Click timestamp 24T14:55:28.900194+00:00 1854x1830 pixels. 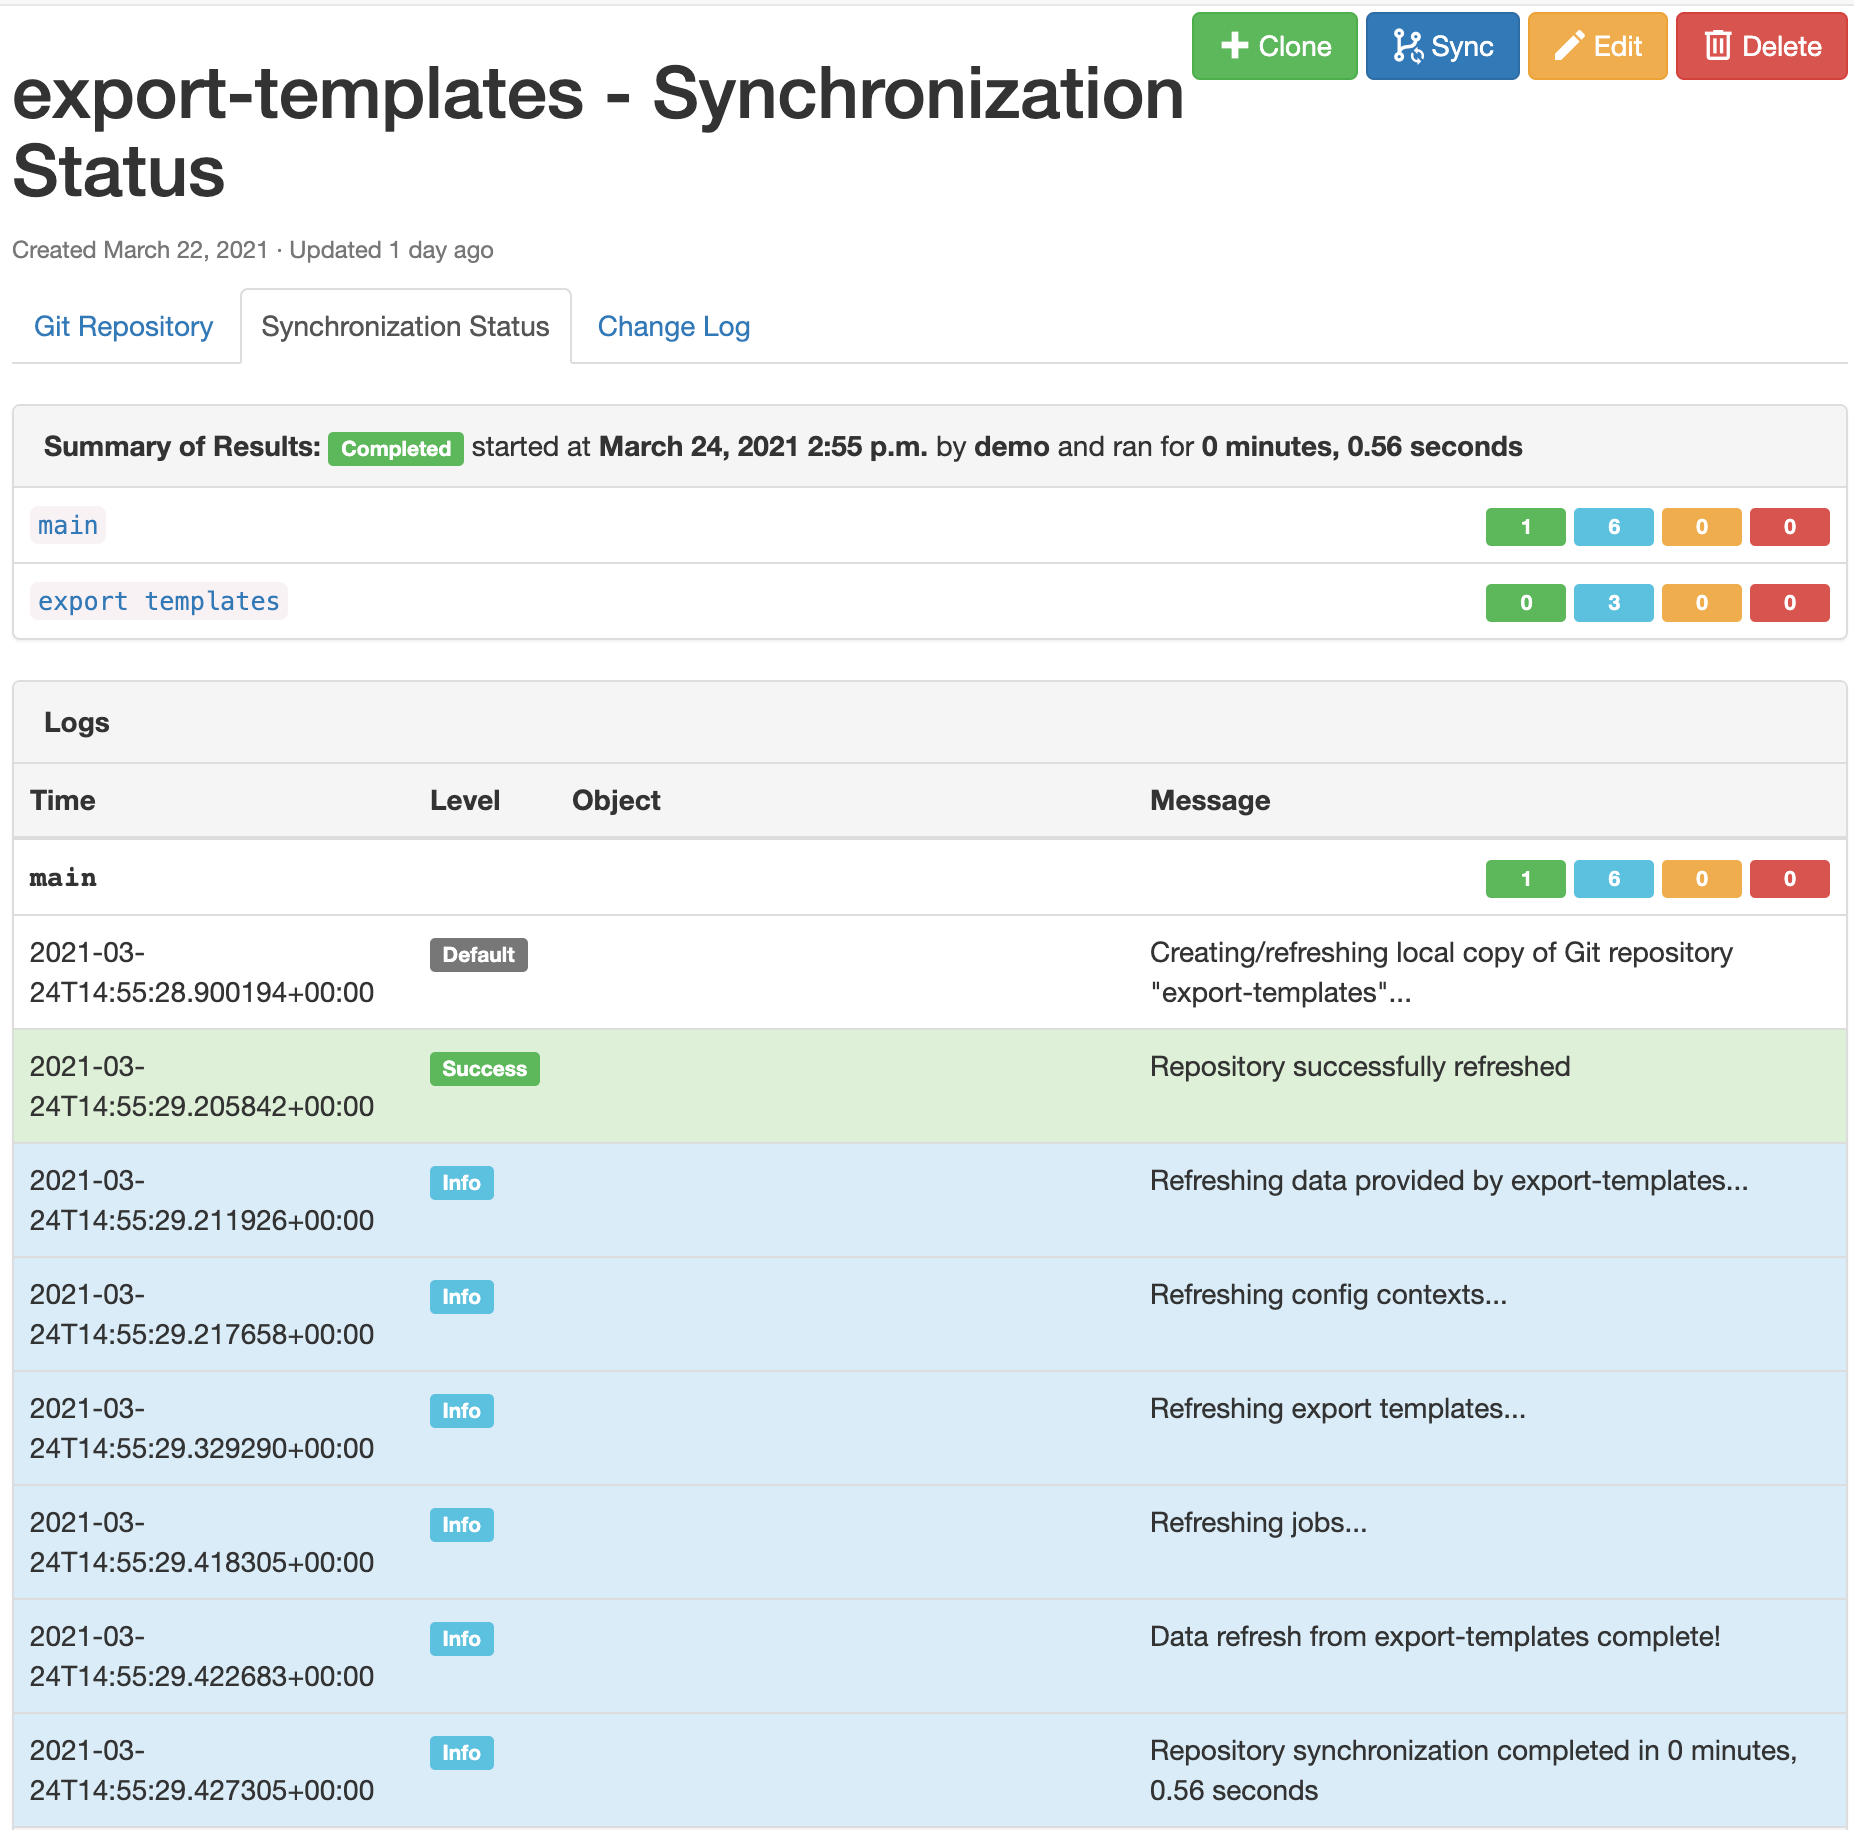pos(202,993)
